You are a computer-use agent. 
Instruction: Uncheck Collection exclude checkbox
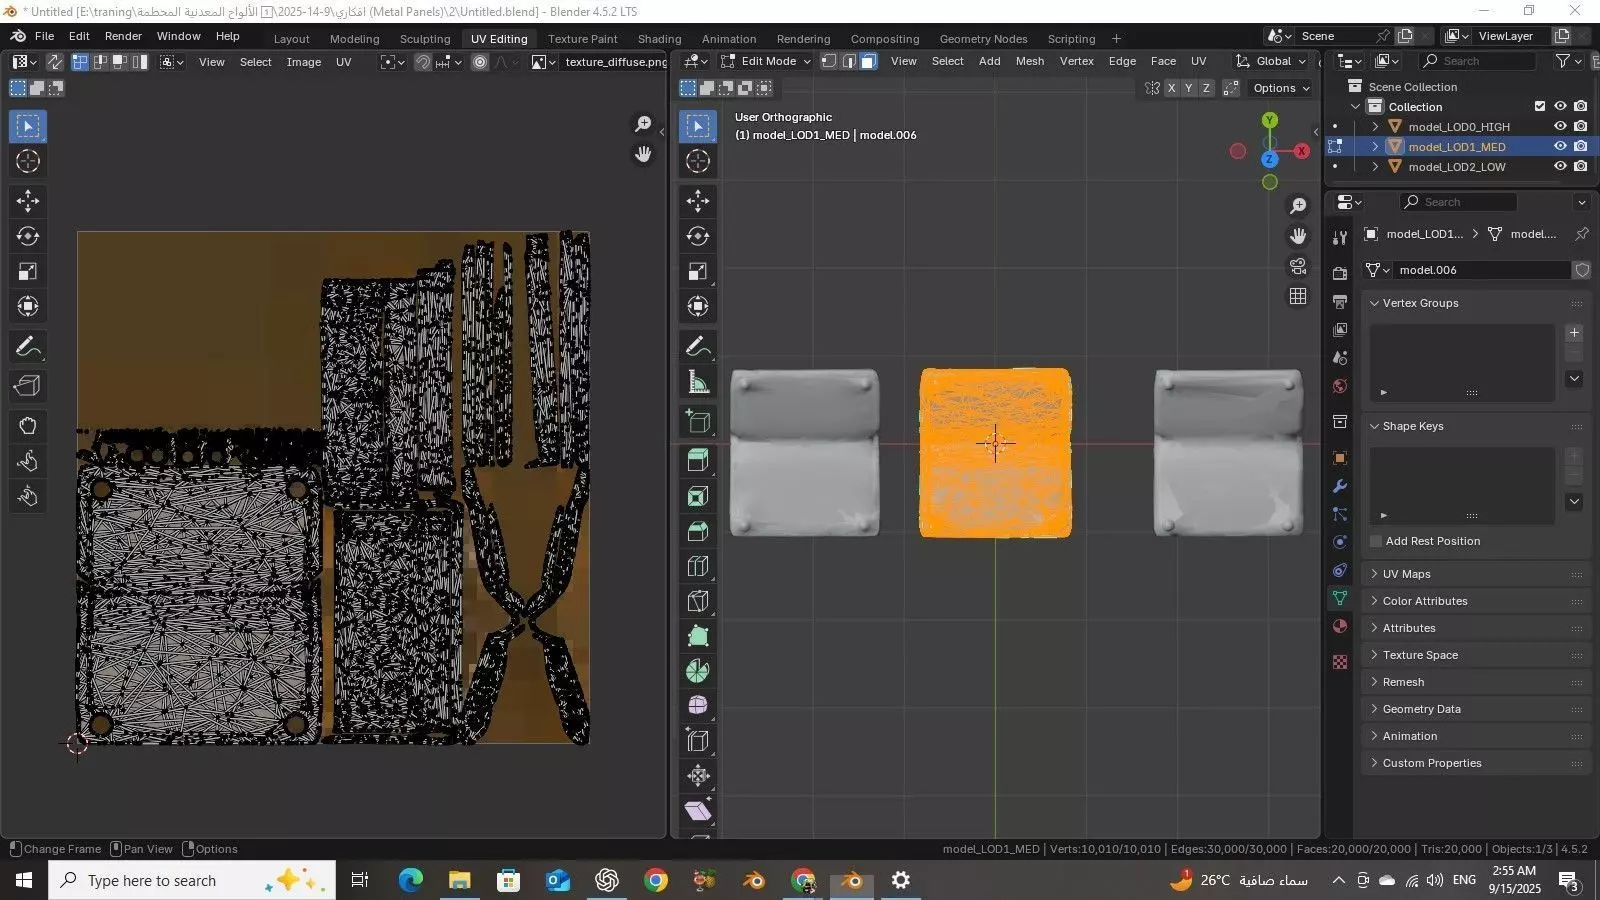coord(1540,107)
